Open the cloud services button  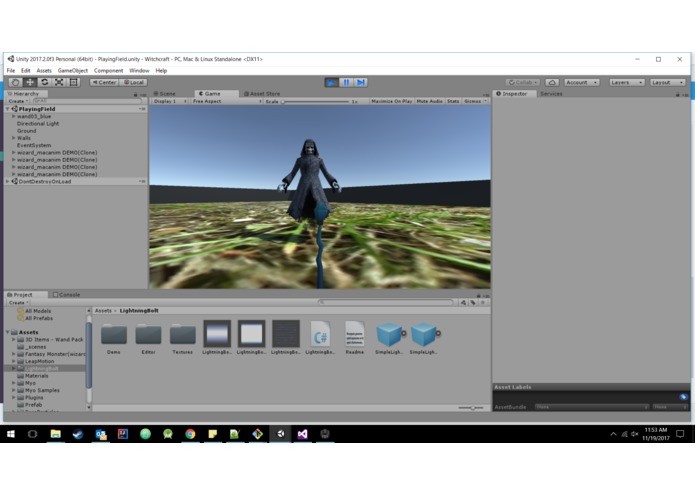(x=552, y=82)
